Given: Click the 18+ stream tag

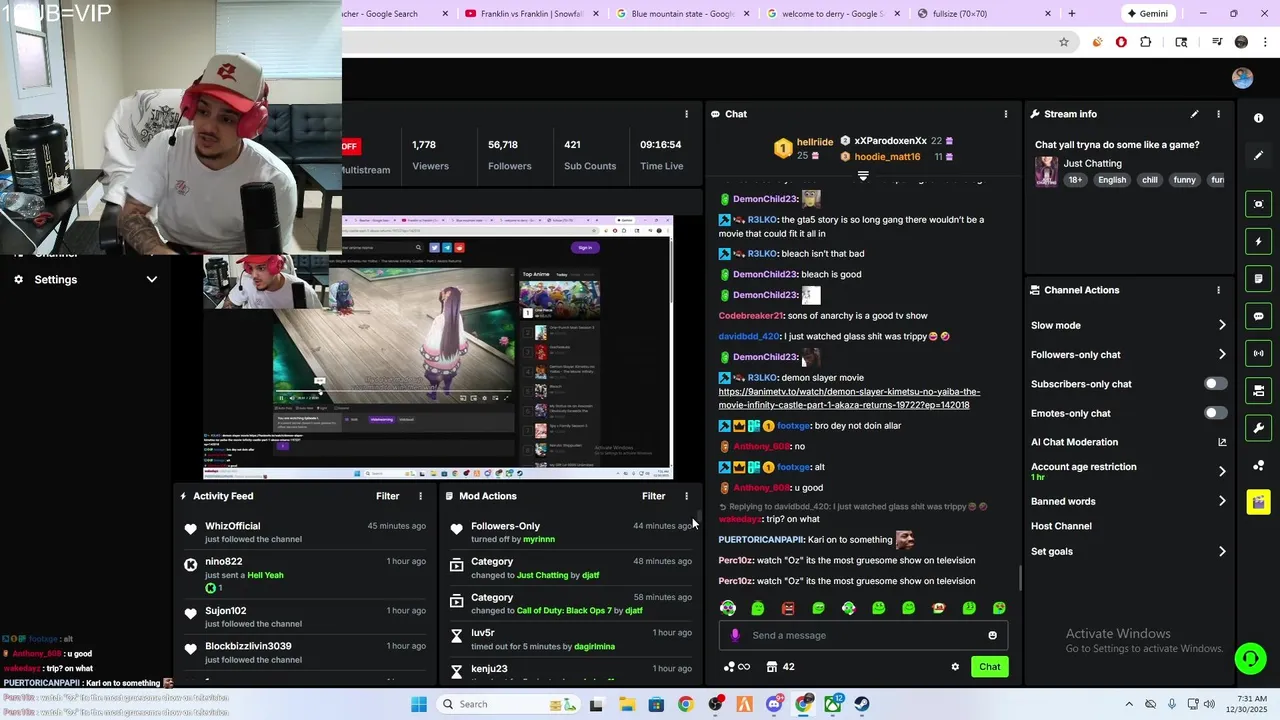Looking at the screenshot, I should pos(1075,180).
